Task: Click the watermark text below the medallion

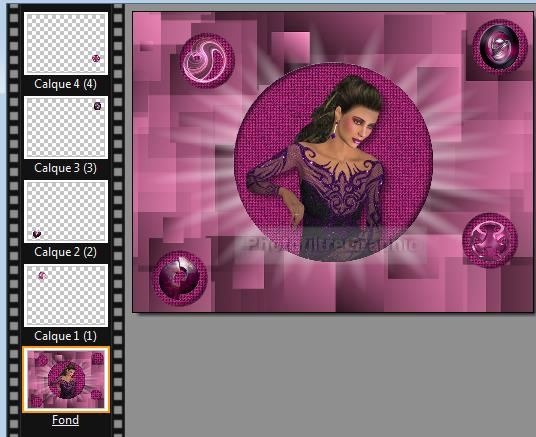Action: [x=332, y=244]
